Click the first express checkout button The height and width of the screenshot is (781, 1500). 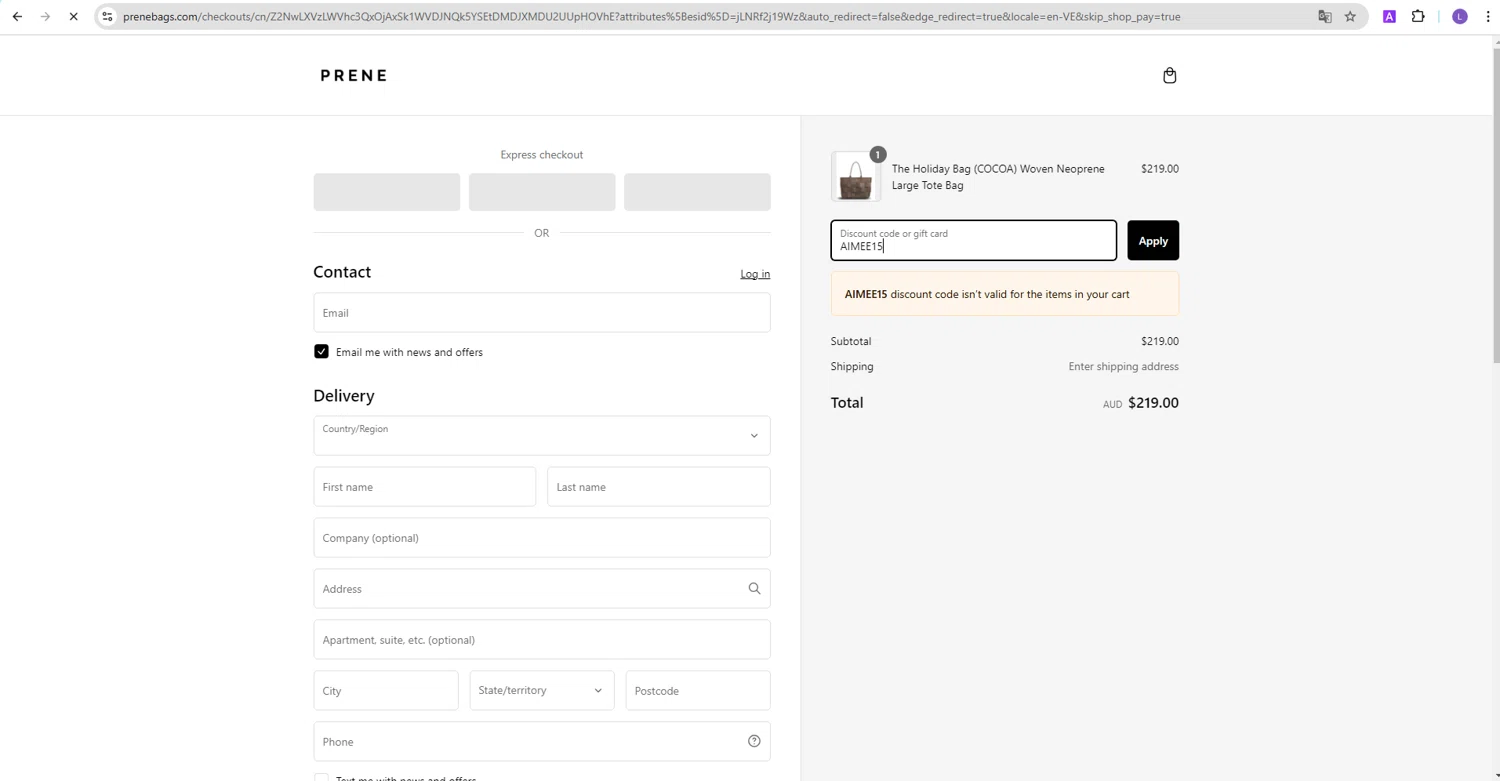click(387, 192)
